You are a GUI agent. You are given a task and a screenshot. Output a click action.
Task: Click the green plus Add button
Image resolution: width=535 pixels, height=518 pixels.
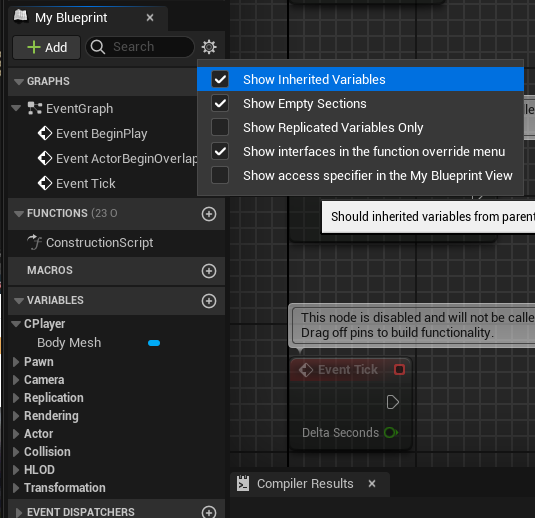pyautogui.click(x=46, y=47)
